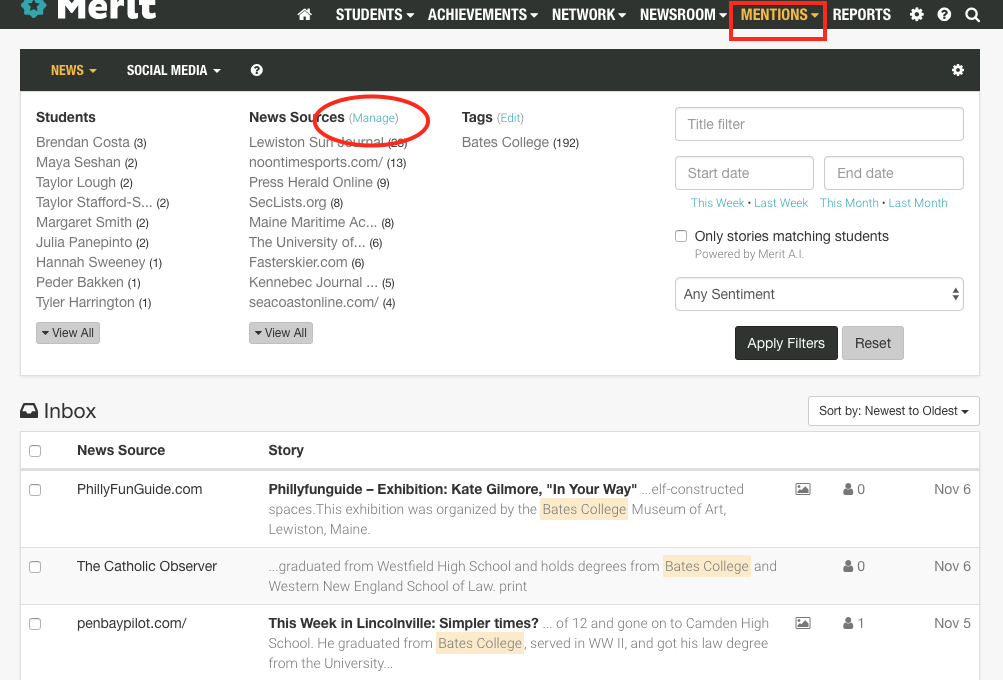Expand View All under Students
1003x680 pixels.
click(68, 333)
